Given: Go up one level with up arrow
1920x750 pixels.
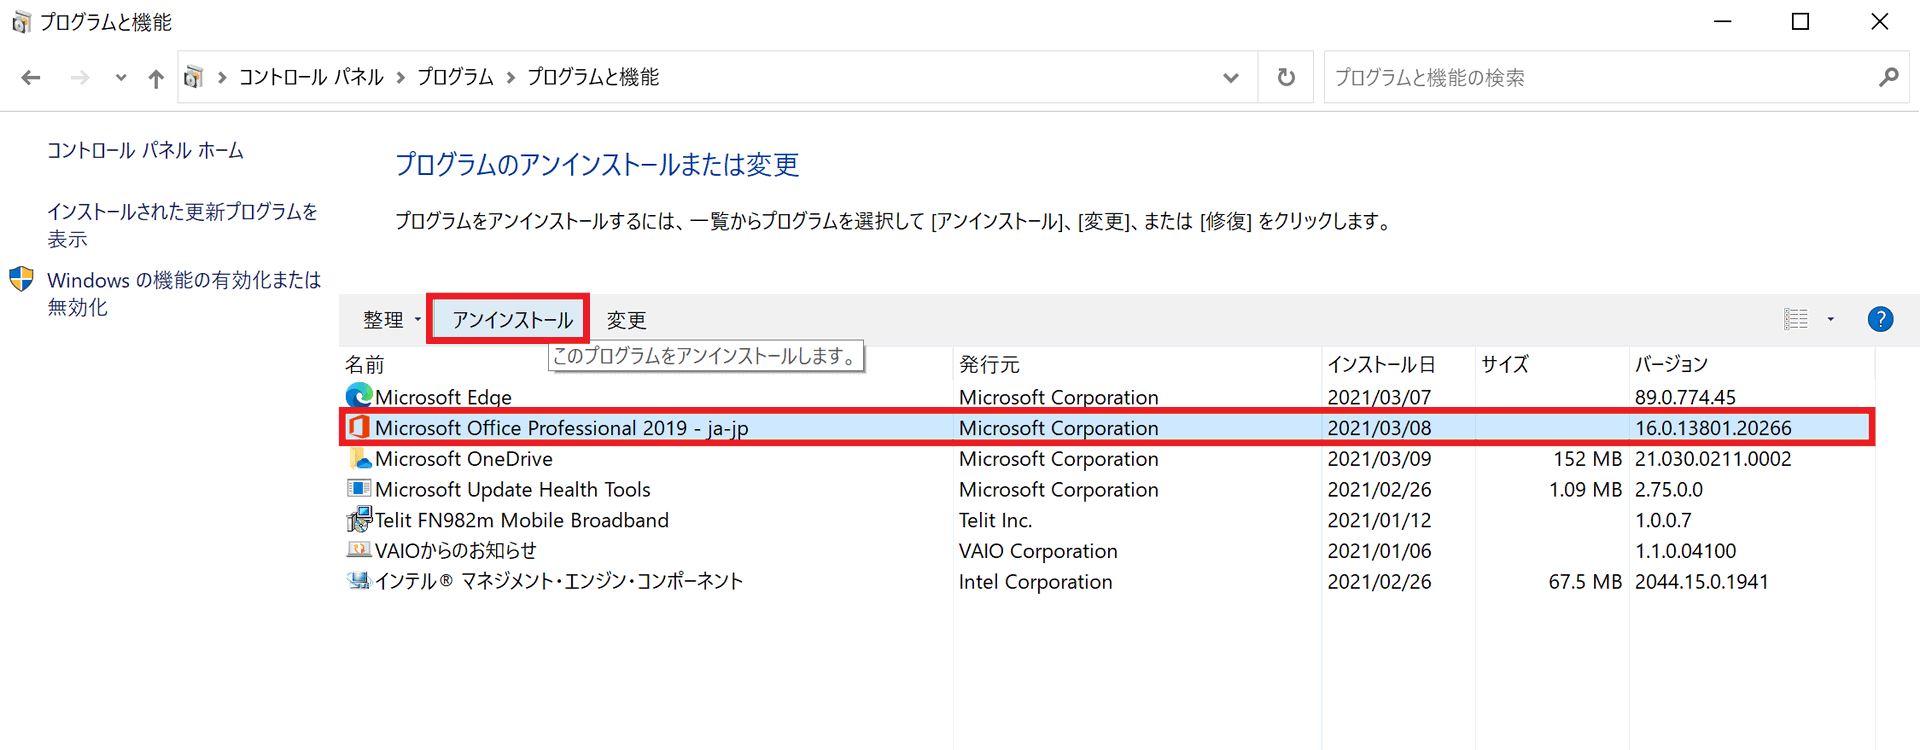Looking at the screenshot, I should [155, 78].
